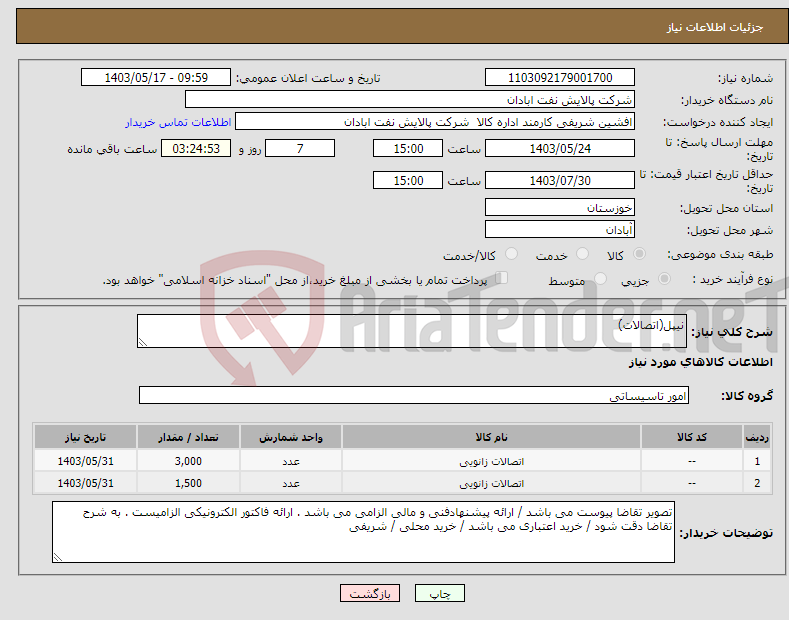Screen dimensions: 789x620
Task: Click the price validity date 1403/07/30
Action: 560,181
